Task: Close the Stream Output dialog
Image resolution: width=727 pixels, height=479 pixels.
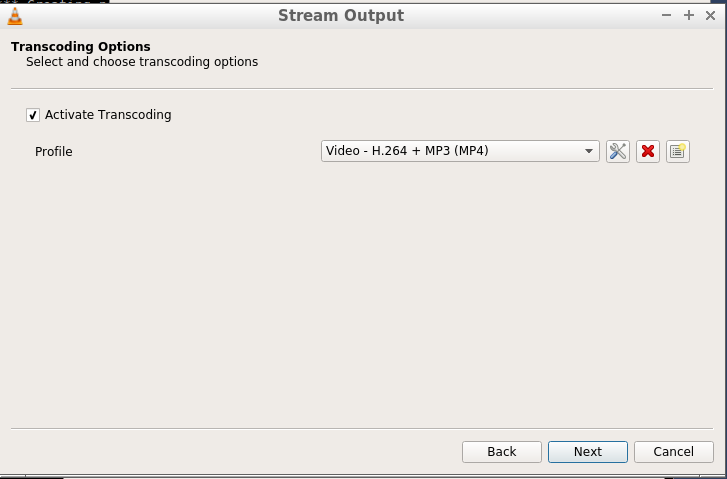Action: 710,15
